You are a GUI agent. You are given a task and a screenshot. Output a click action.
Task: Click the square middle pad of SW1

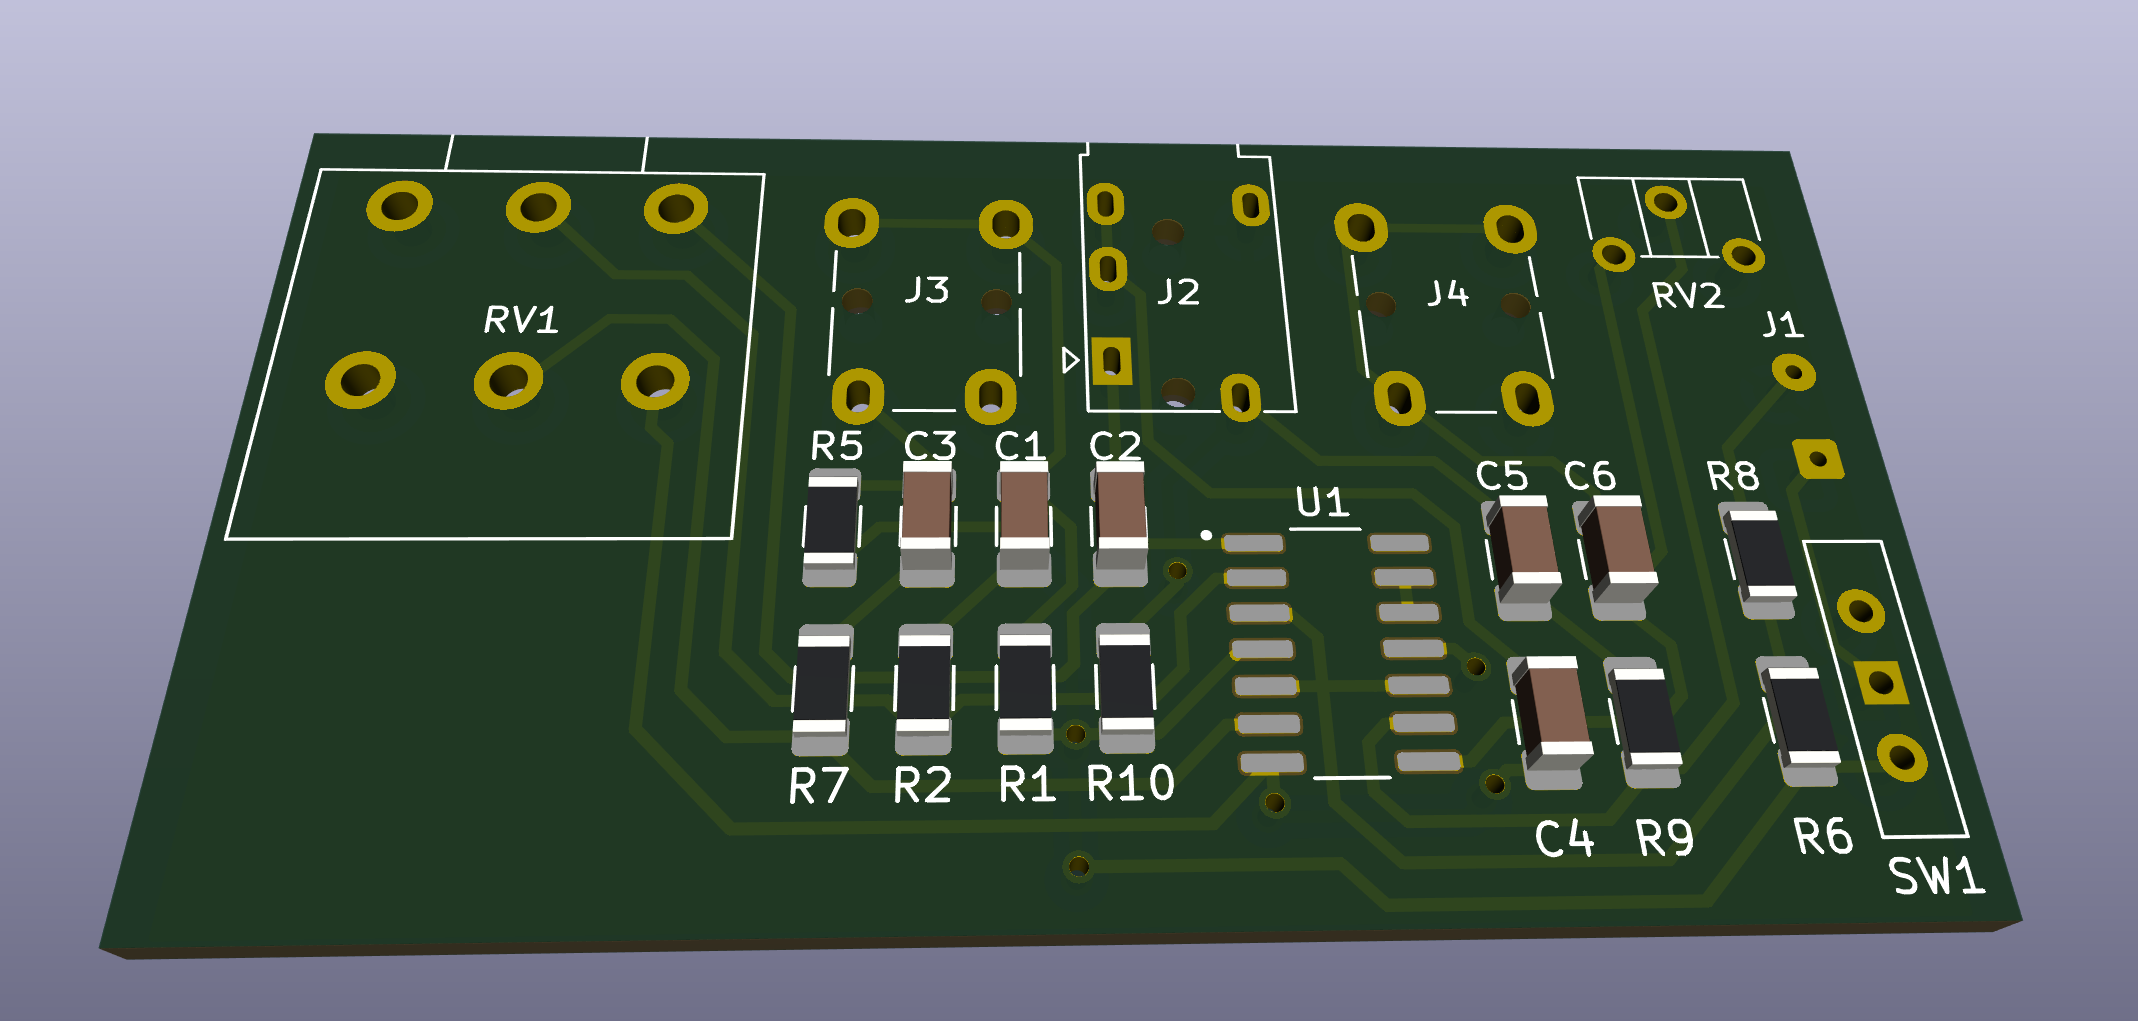click(1881, 683)
